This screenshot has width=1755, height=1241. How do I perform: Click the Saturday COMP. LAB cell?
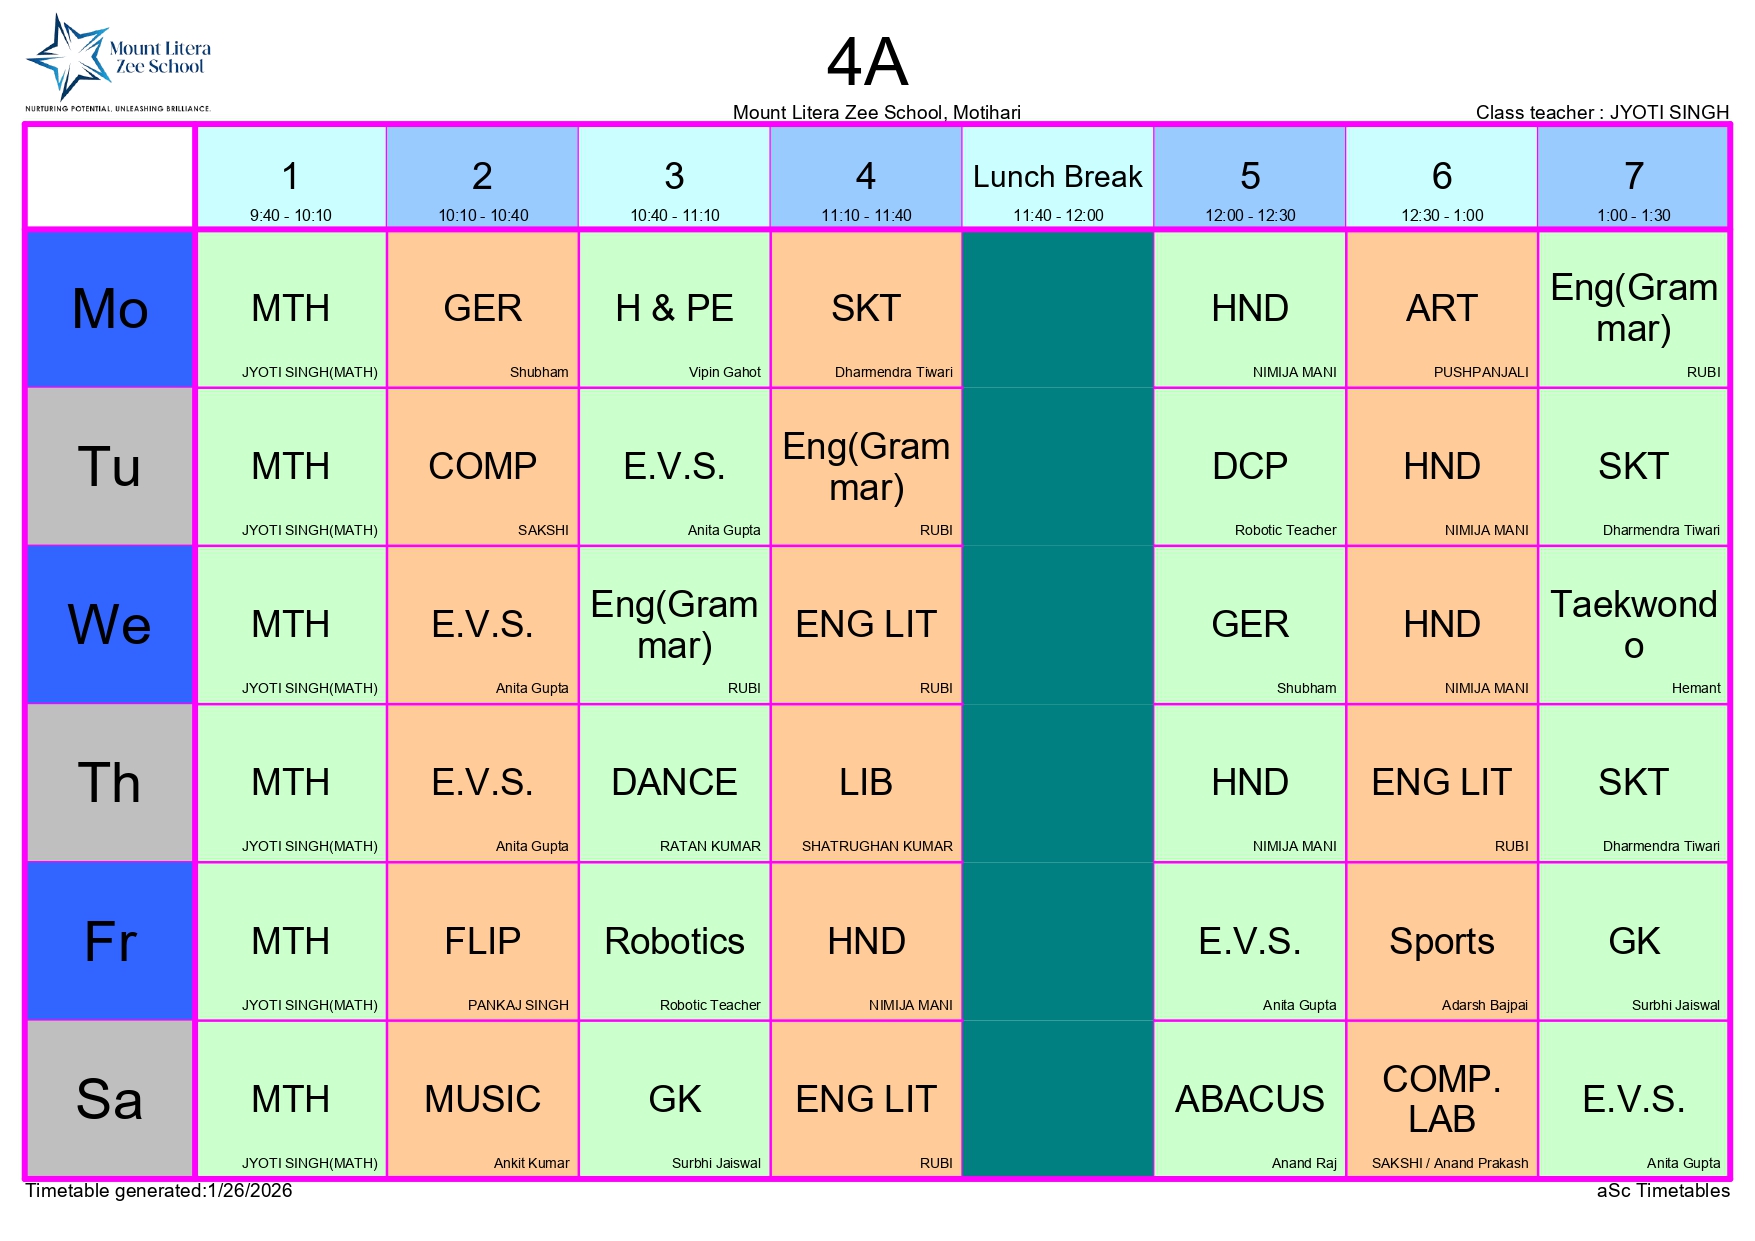point(1441,1099)
